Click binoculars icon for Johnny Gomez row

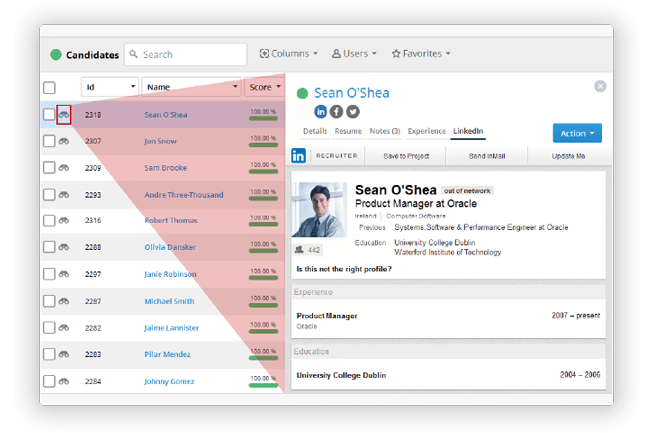tap(64, 381)
